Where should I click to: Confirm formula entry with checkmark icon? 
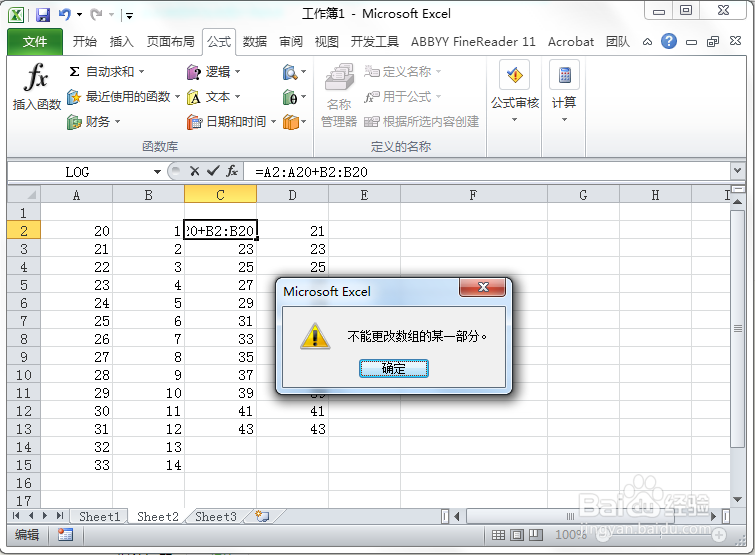click(213, 171)
